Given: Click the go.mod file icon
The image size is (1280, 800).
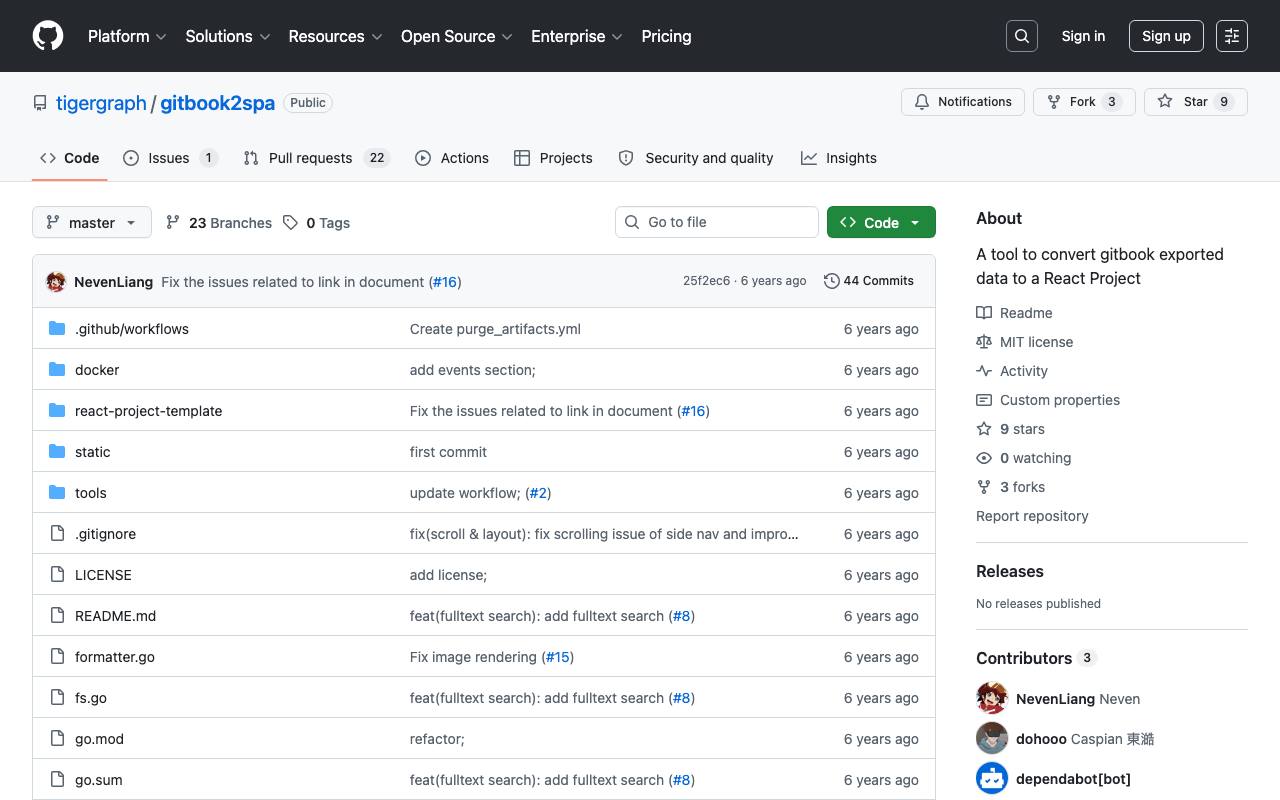Looking at the screenshot, I should [x=57, y=739].
